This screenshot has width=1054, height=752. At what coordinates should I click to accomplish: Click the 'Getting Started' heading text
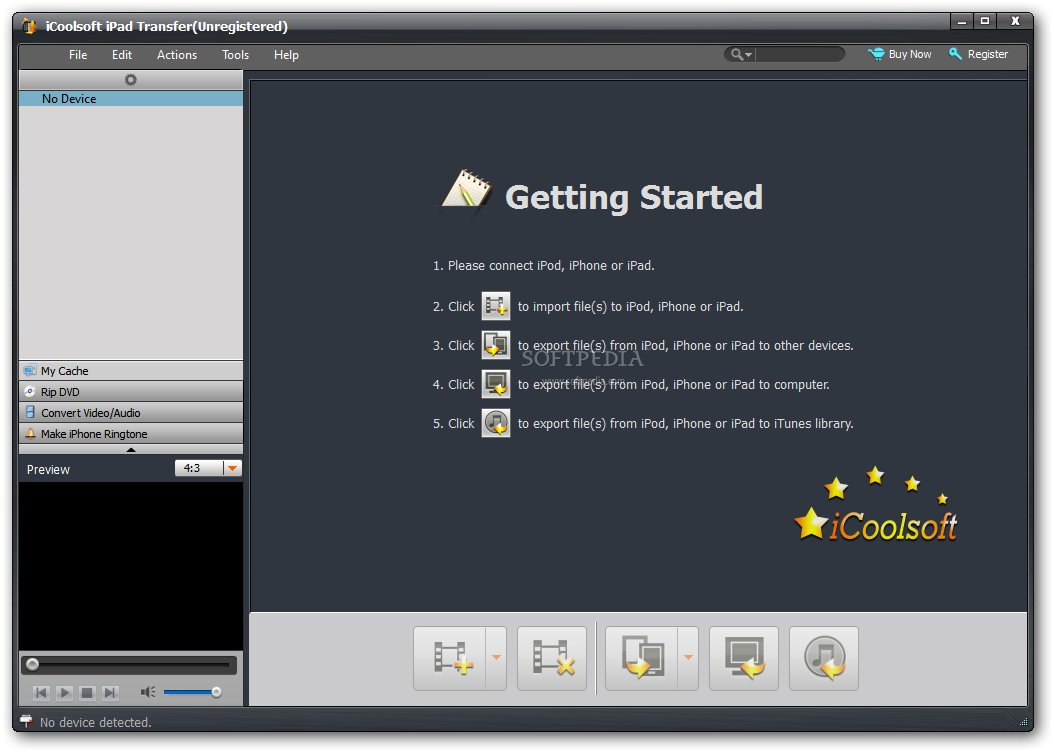(634, 198)
